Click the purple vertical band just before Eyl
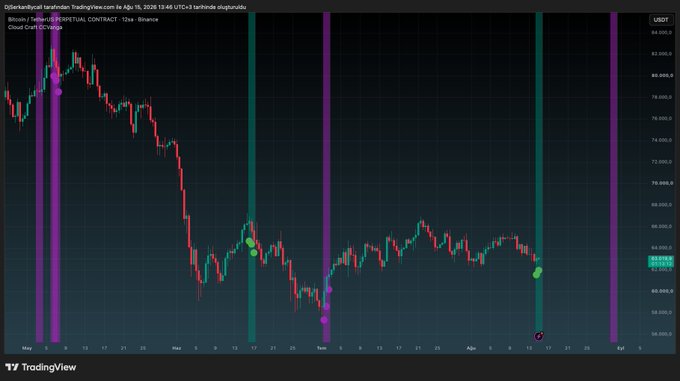The height and width of the screenshot is (381, 680). [614, 177]
